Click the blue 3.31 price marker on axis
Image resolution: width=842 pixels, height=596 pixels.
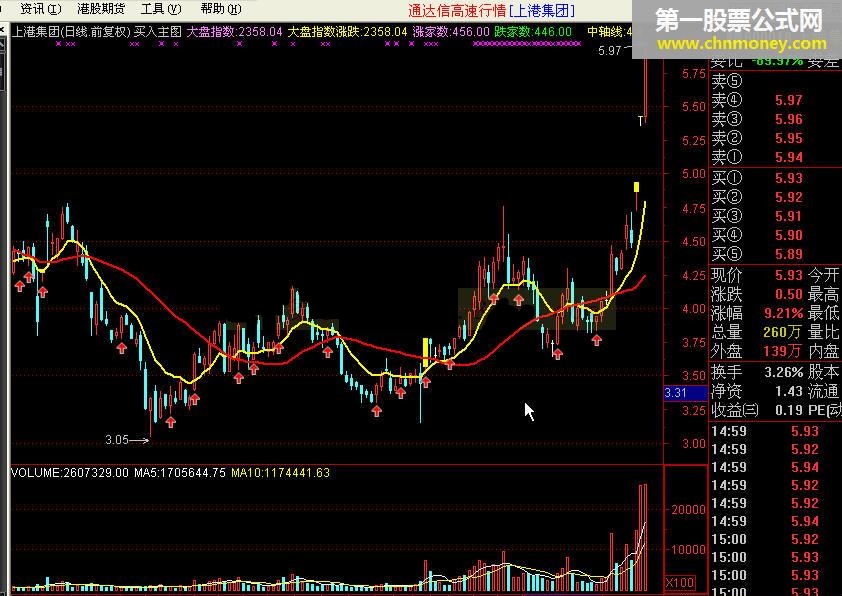tap(686, 393)
